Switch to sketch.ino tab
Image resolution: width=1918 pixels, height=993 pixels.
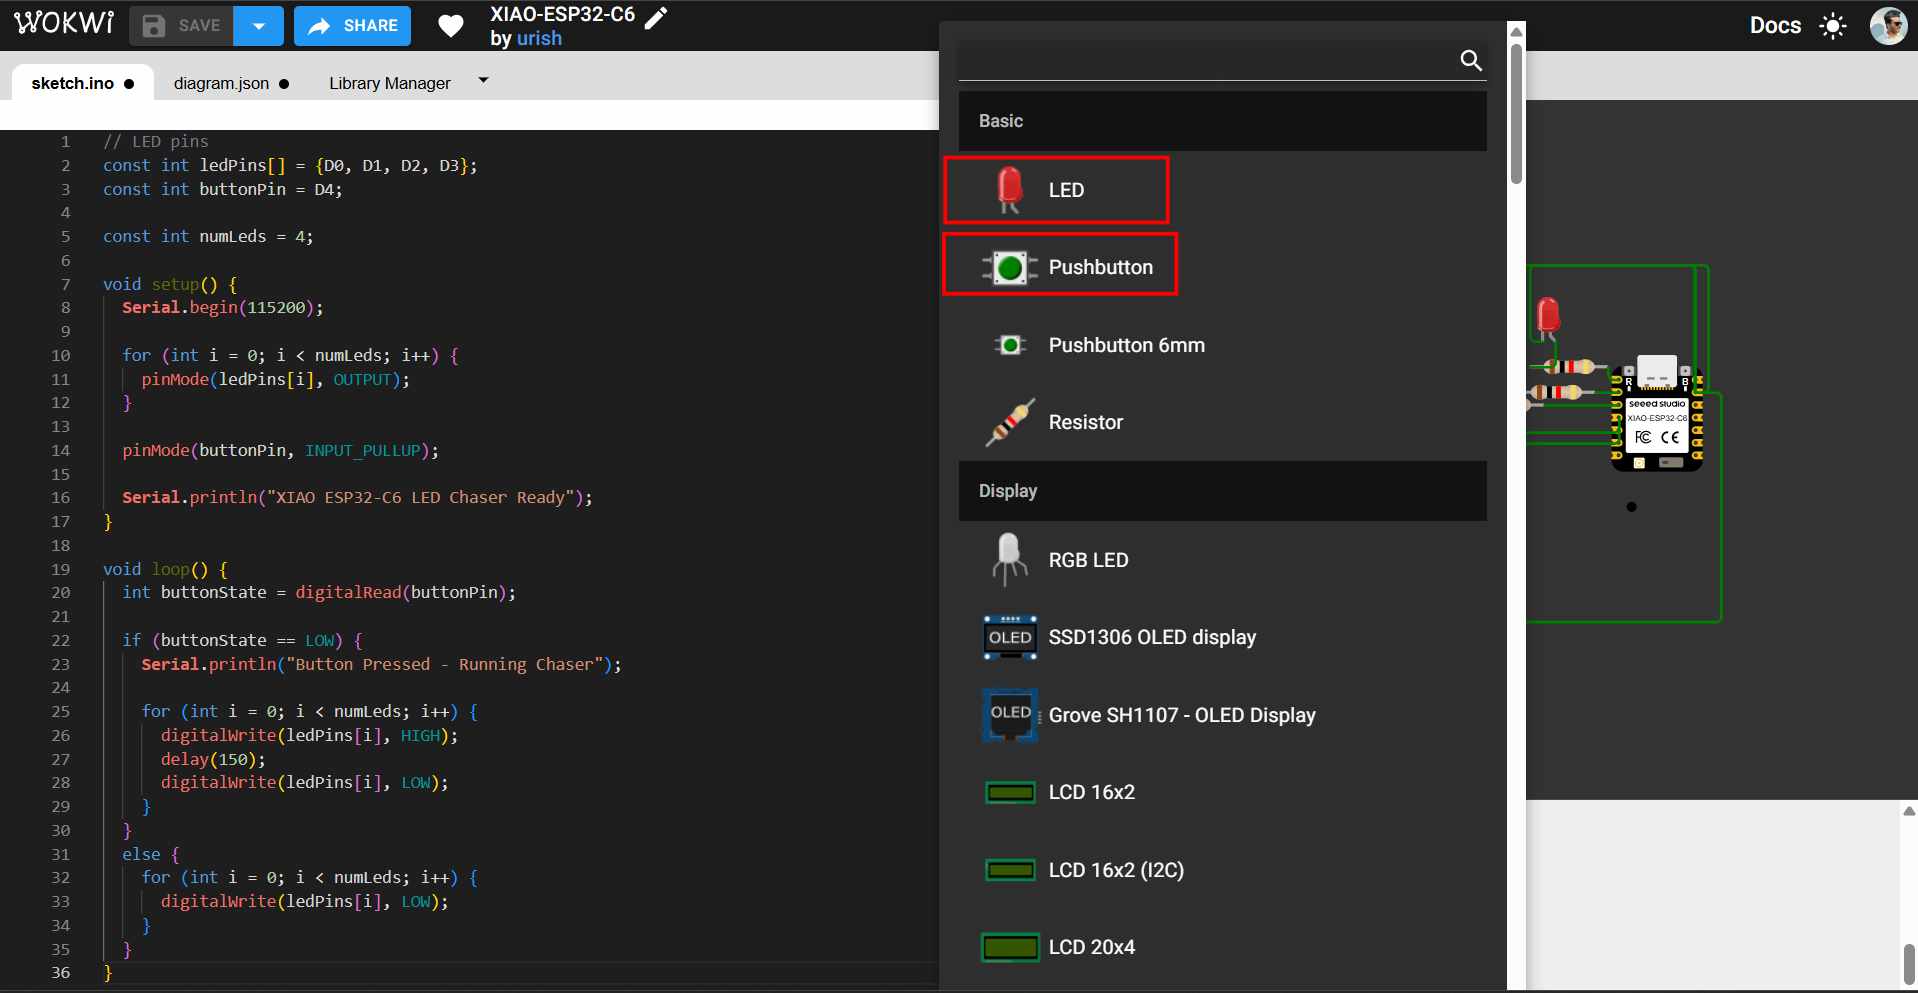[83, 83]
